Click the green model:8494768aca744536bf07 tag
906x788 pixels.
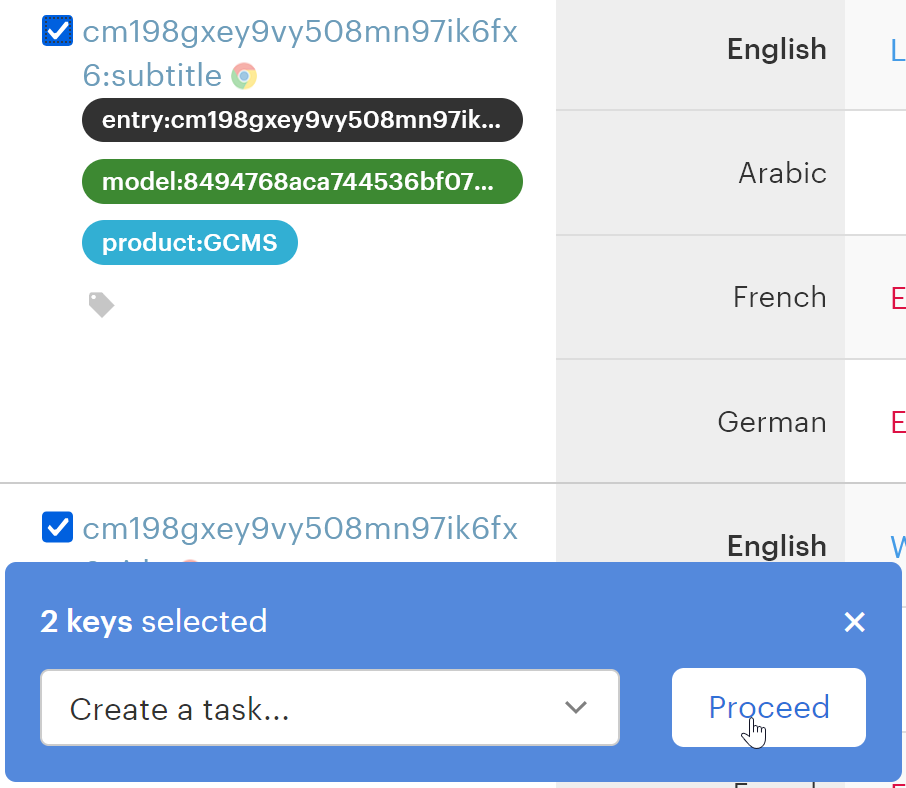[301, 182]
